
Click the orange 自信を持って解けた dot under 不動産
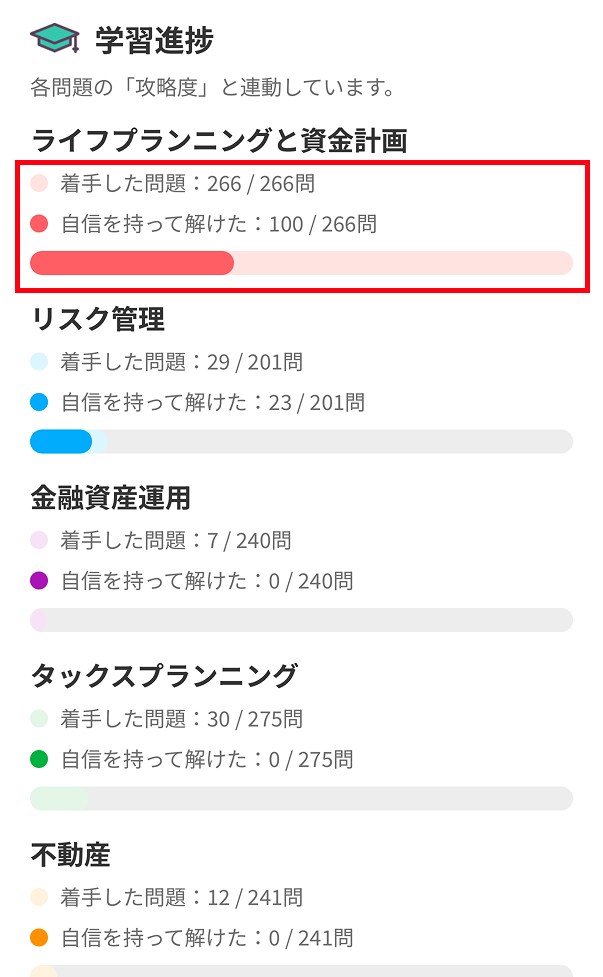pyautogui.click(x=40, y=938)
